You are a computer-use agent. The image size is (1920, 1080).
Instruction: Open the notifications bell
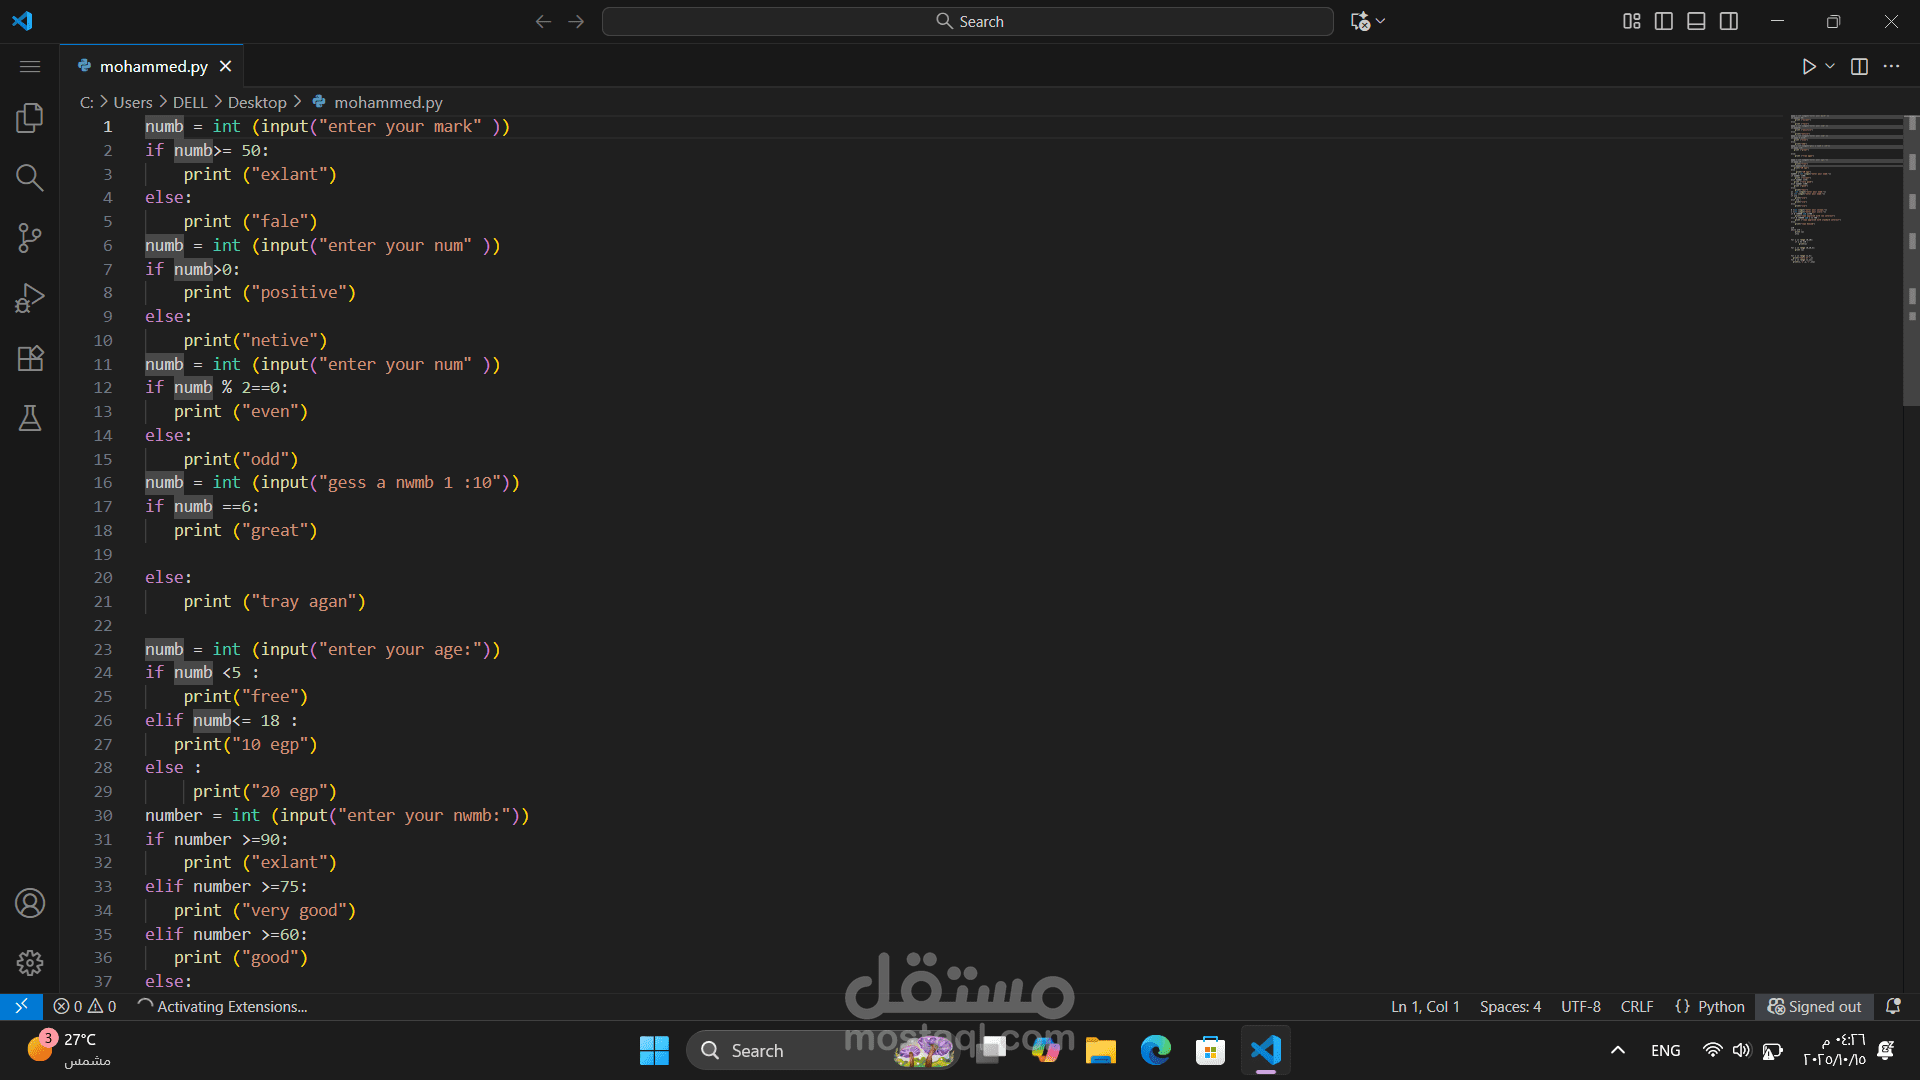(1893, 1006)
